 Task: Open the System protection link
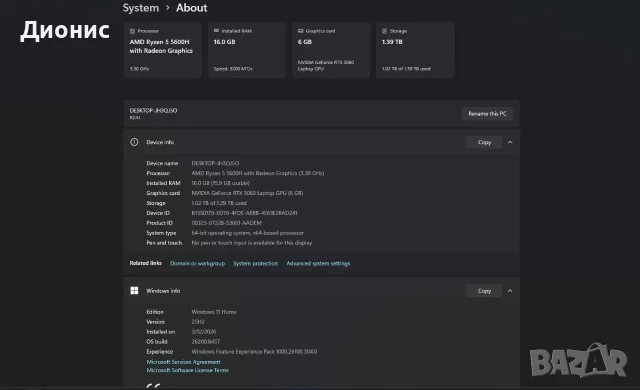[256, 264]
